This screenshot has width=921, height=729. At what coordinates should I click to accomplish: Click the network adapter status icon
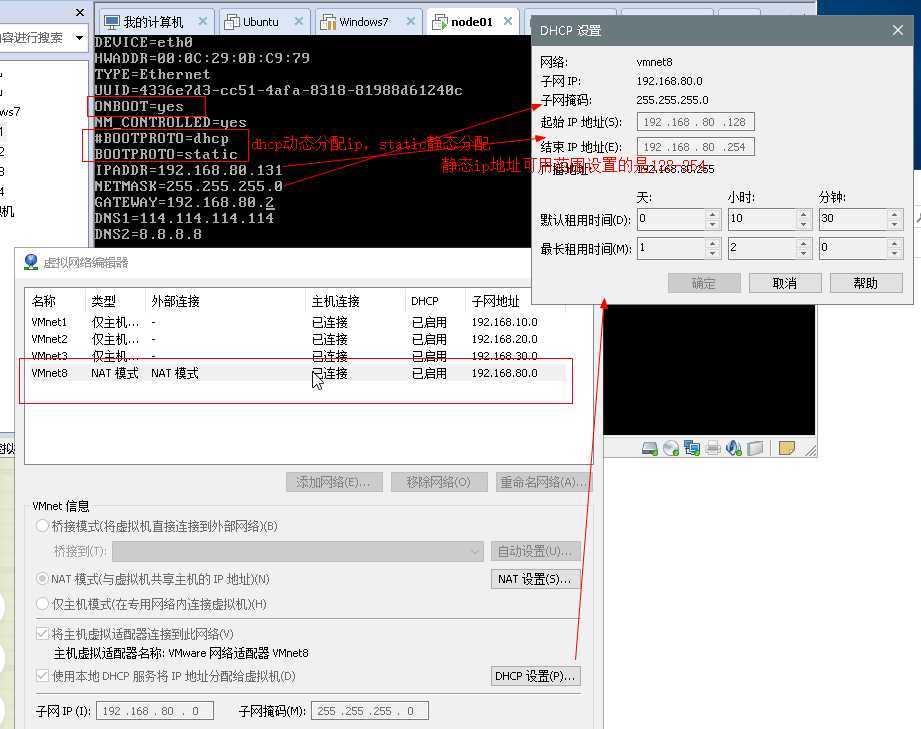tap(692, 449)
